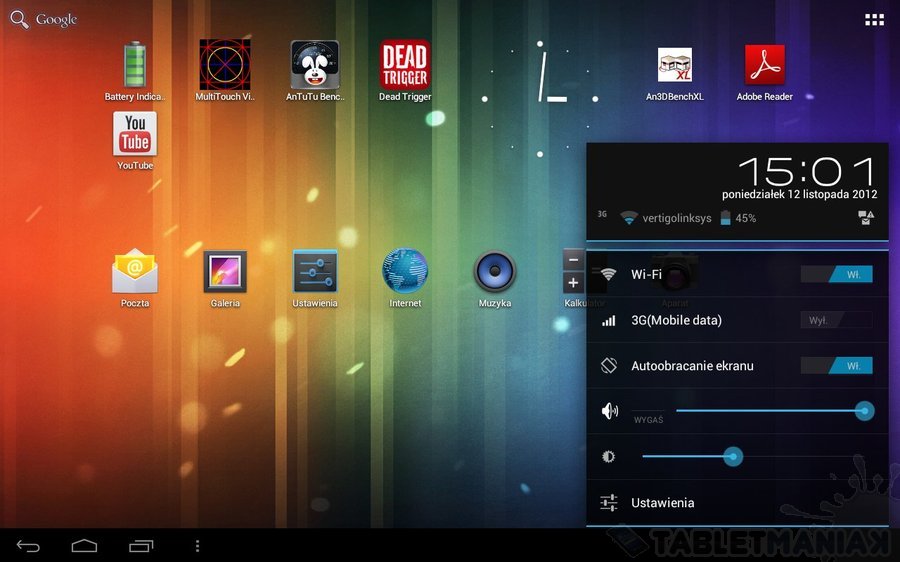
Task: Tap the brightness icon
Action: [x=608, y=456]
